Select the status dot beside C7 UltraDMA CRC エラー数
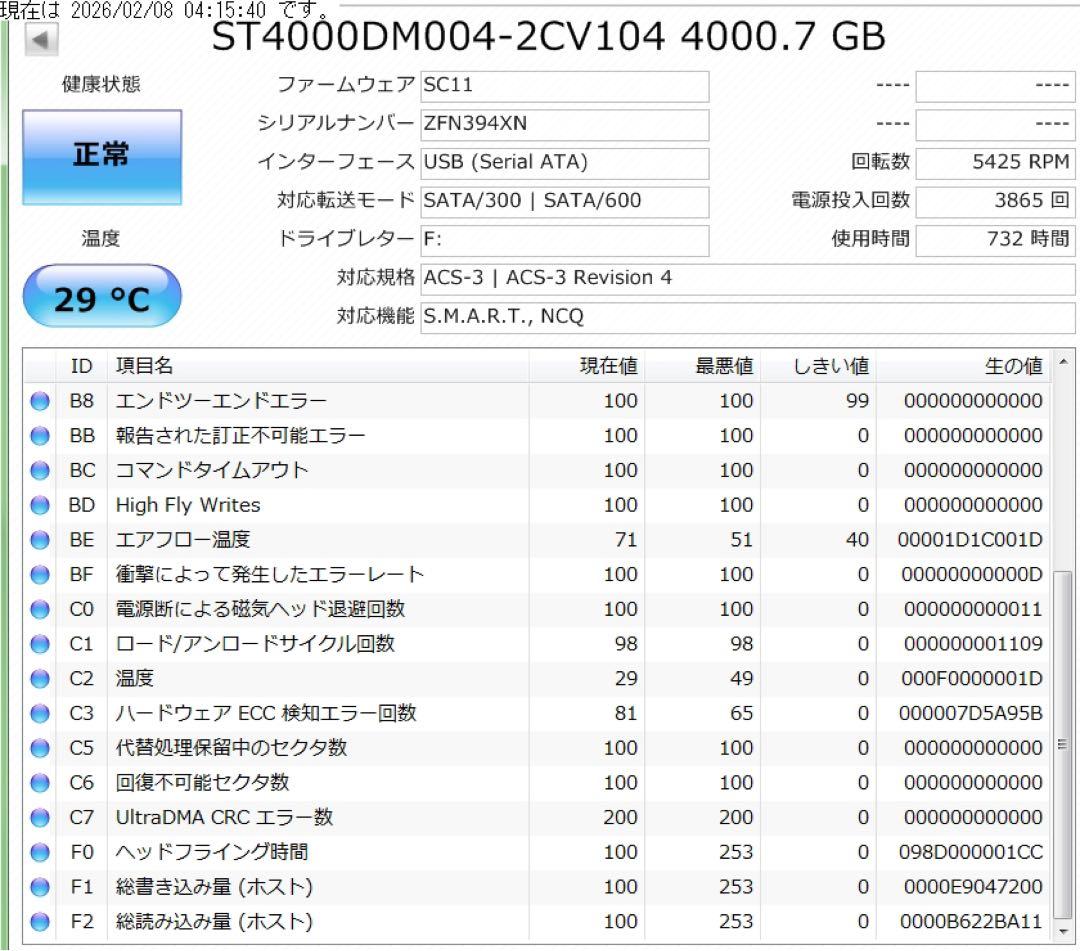1080x951 pixels. click(x=39, y=817)
